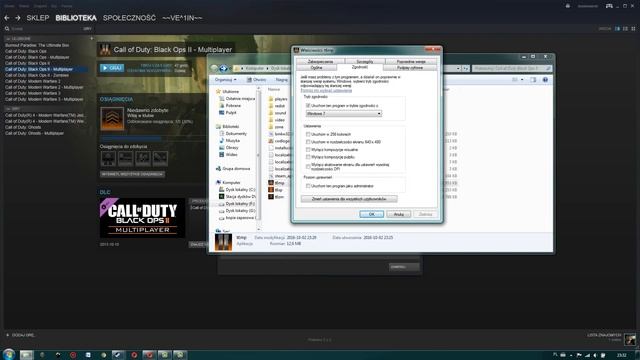Open SPOŁECZNOŚĆ section in Steam
The image size is (640, 360).
[x=129, y=18]
